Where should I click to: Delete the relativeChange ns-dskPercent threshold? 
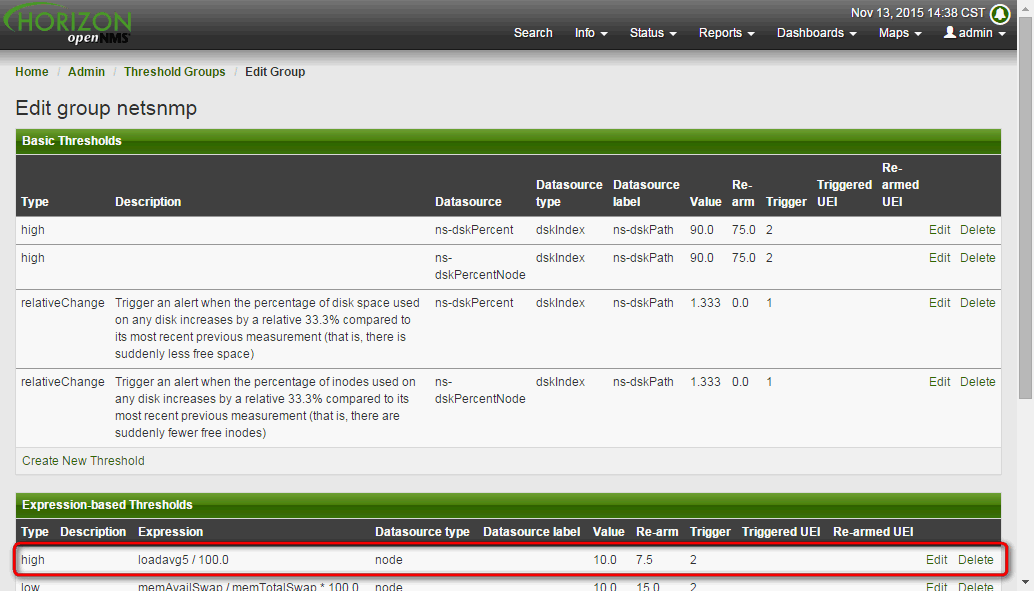click(x=977, y=302)
